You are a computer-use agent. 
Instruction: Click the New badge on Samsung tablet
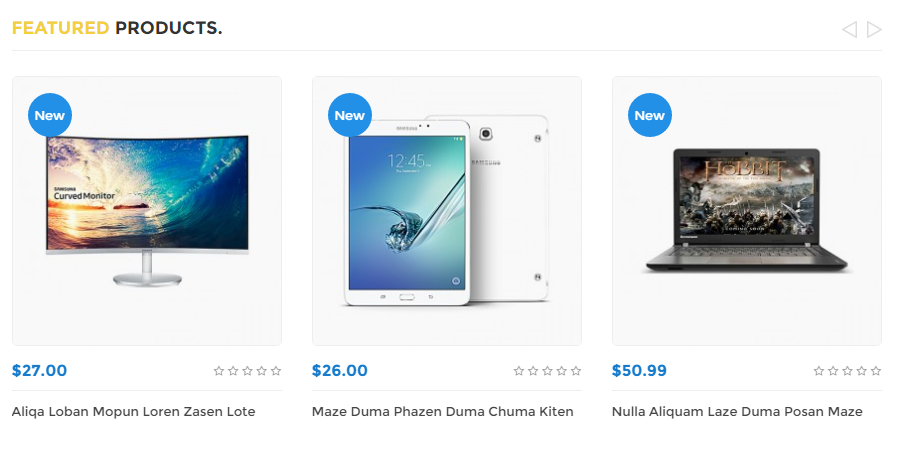pos(350,115)
